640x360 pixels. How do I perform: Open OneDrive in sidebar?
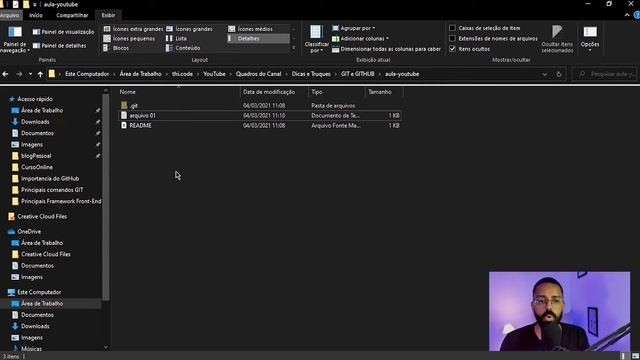pos(29,232)
